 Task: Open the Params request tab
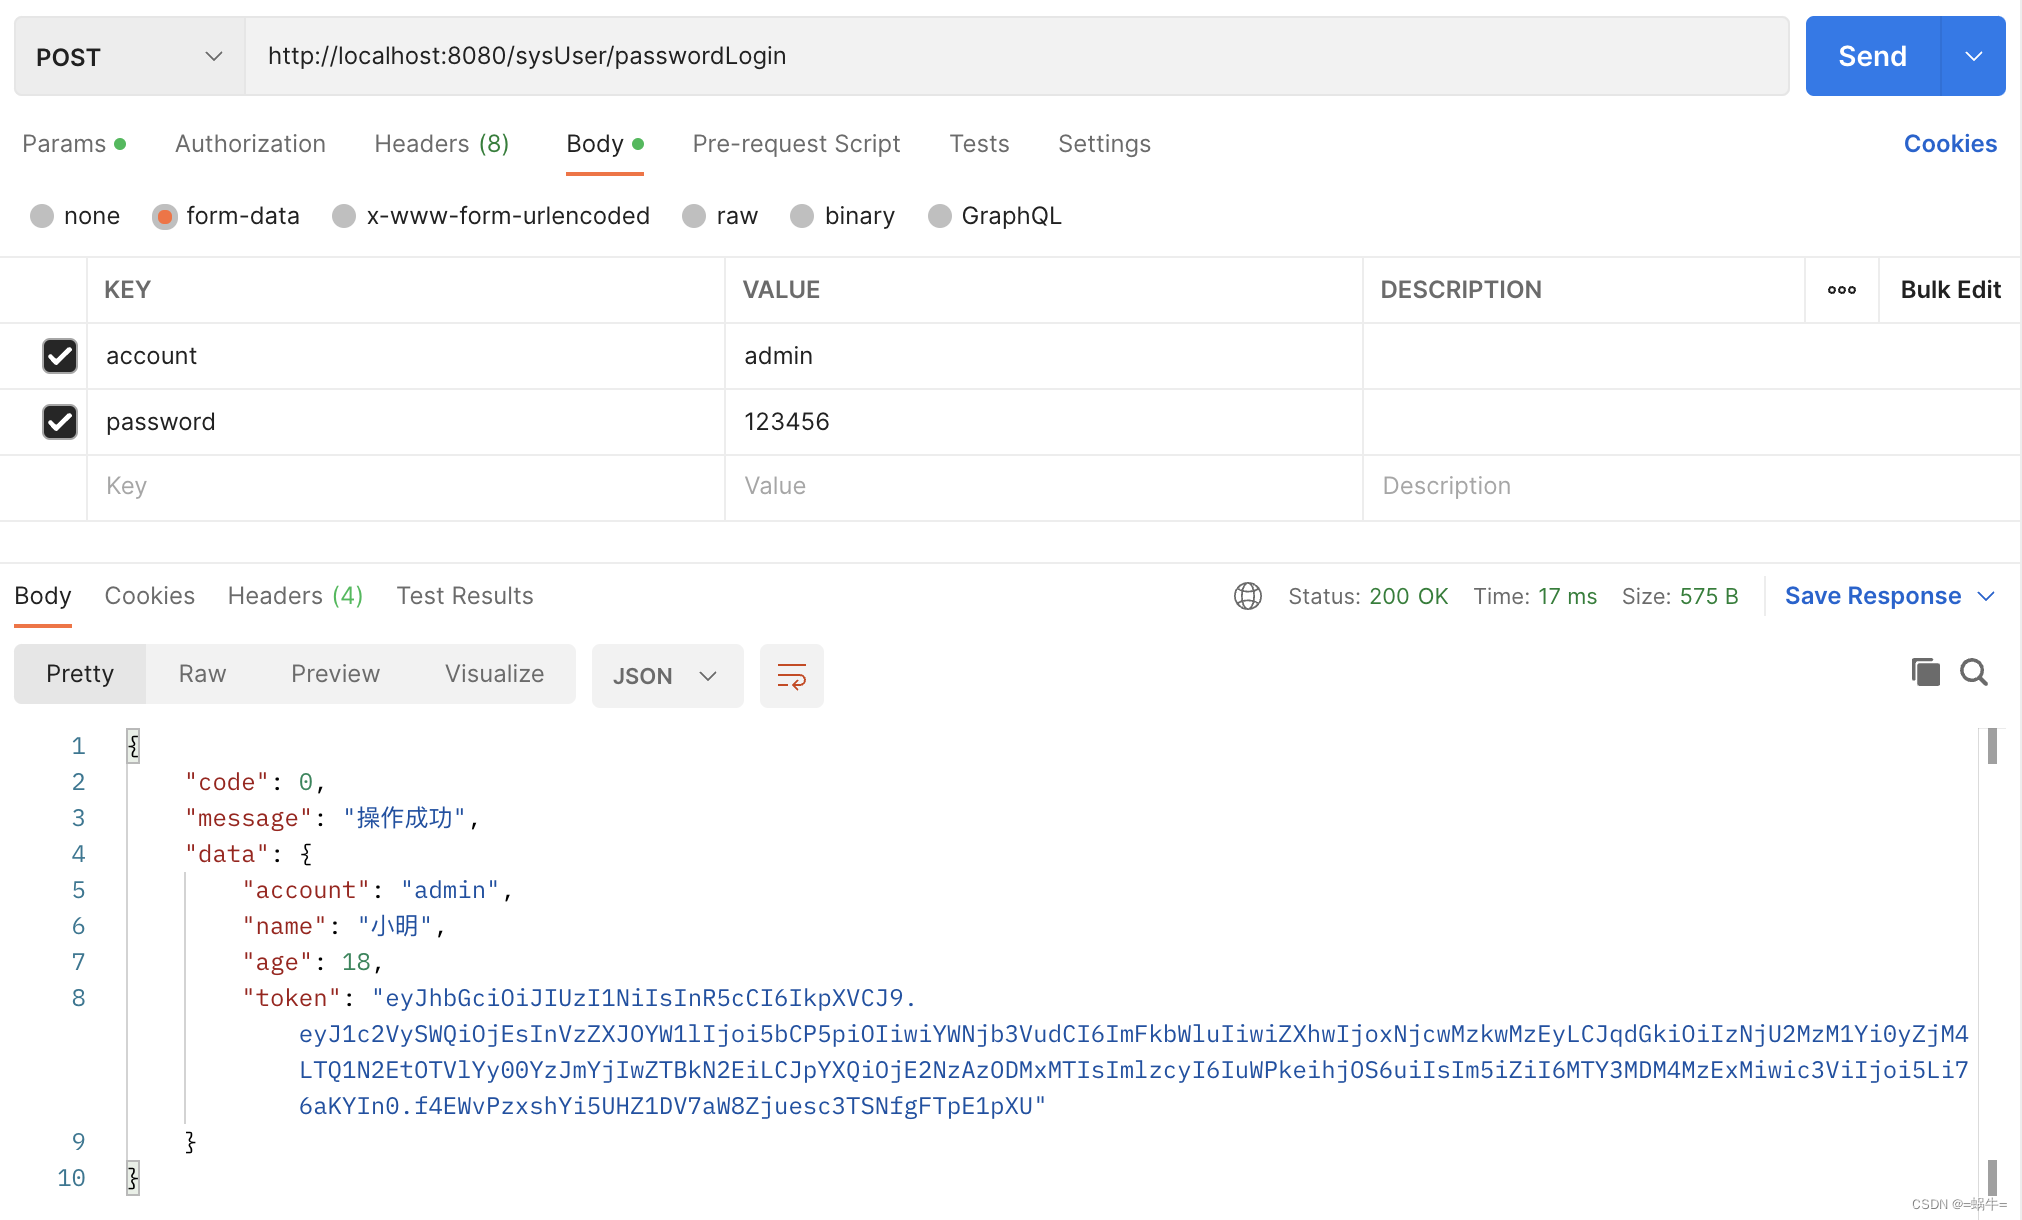[74, 144]
